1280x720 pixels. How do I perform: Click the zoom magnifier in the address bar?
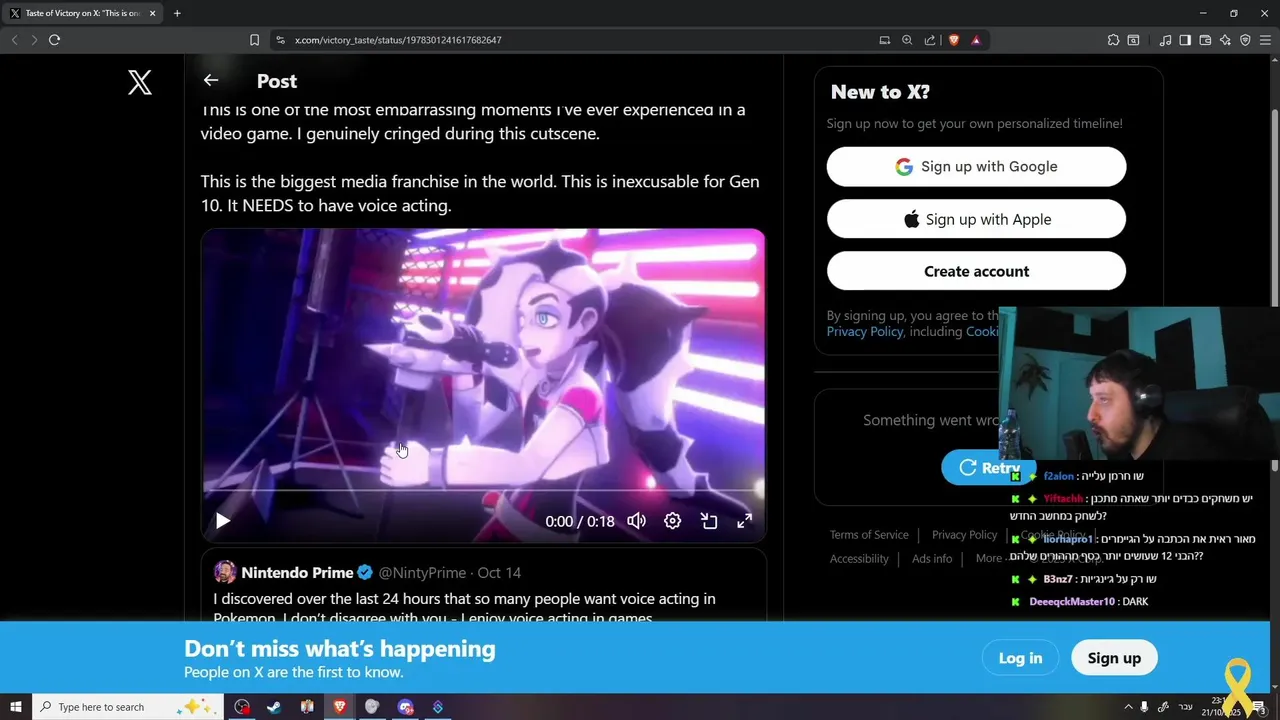click(907, 40)
